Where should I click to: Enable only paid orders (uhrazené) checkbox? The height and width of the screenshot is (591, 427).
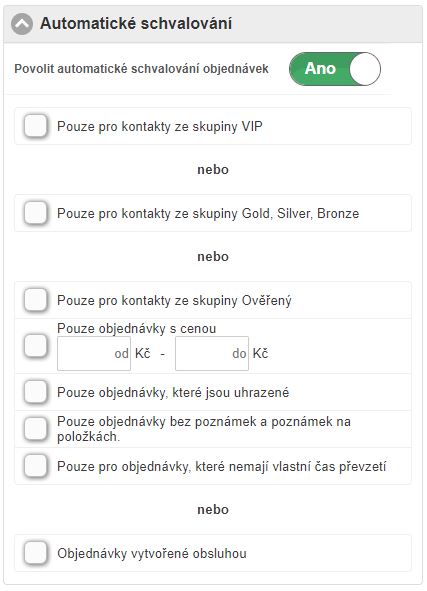click(x=35, y=392)
